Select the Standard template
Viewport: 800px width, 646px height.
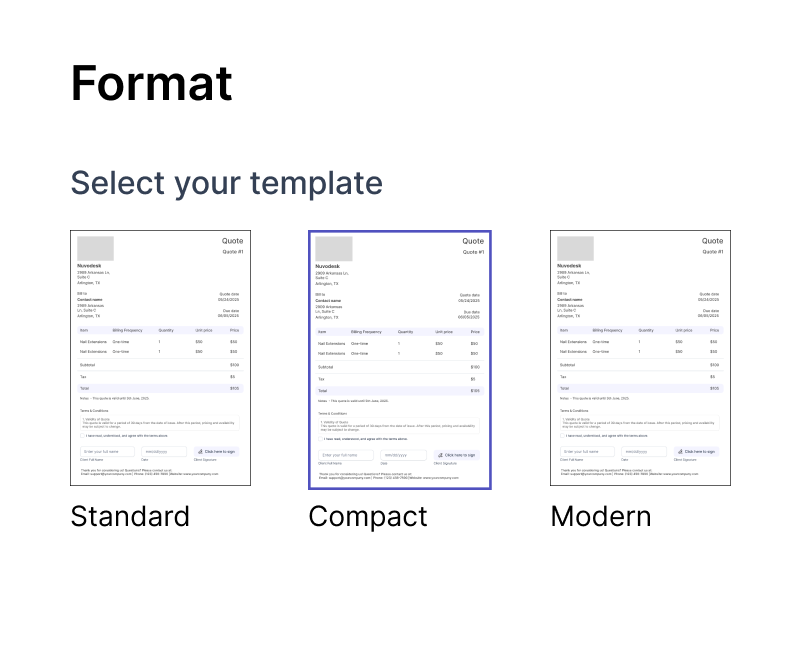click(160, 360)
